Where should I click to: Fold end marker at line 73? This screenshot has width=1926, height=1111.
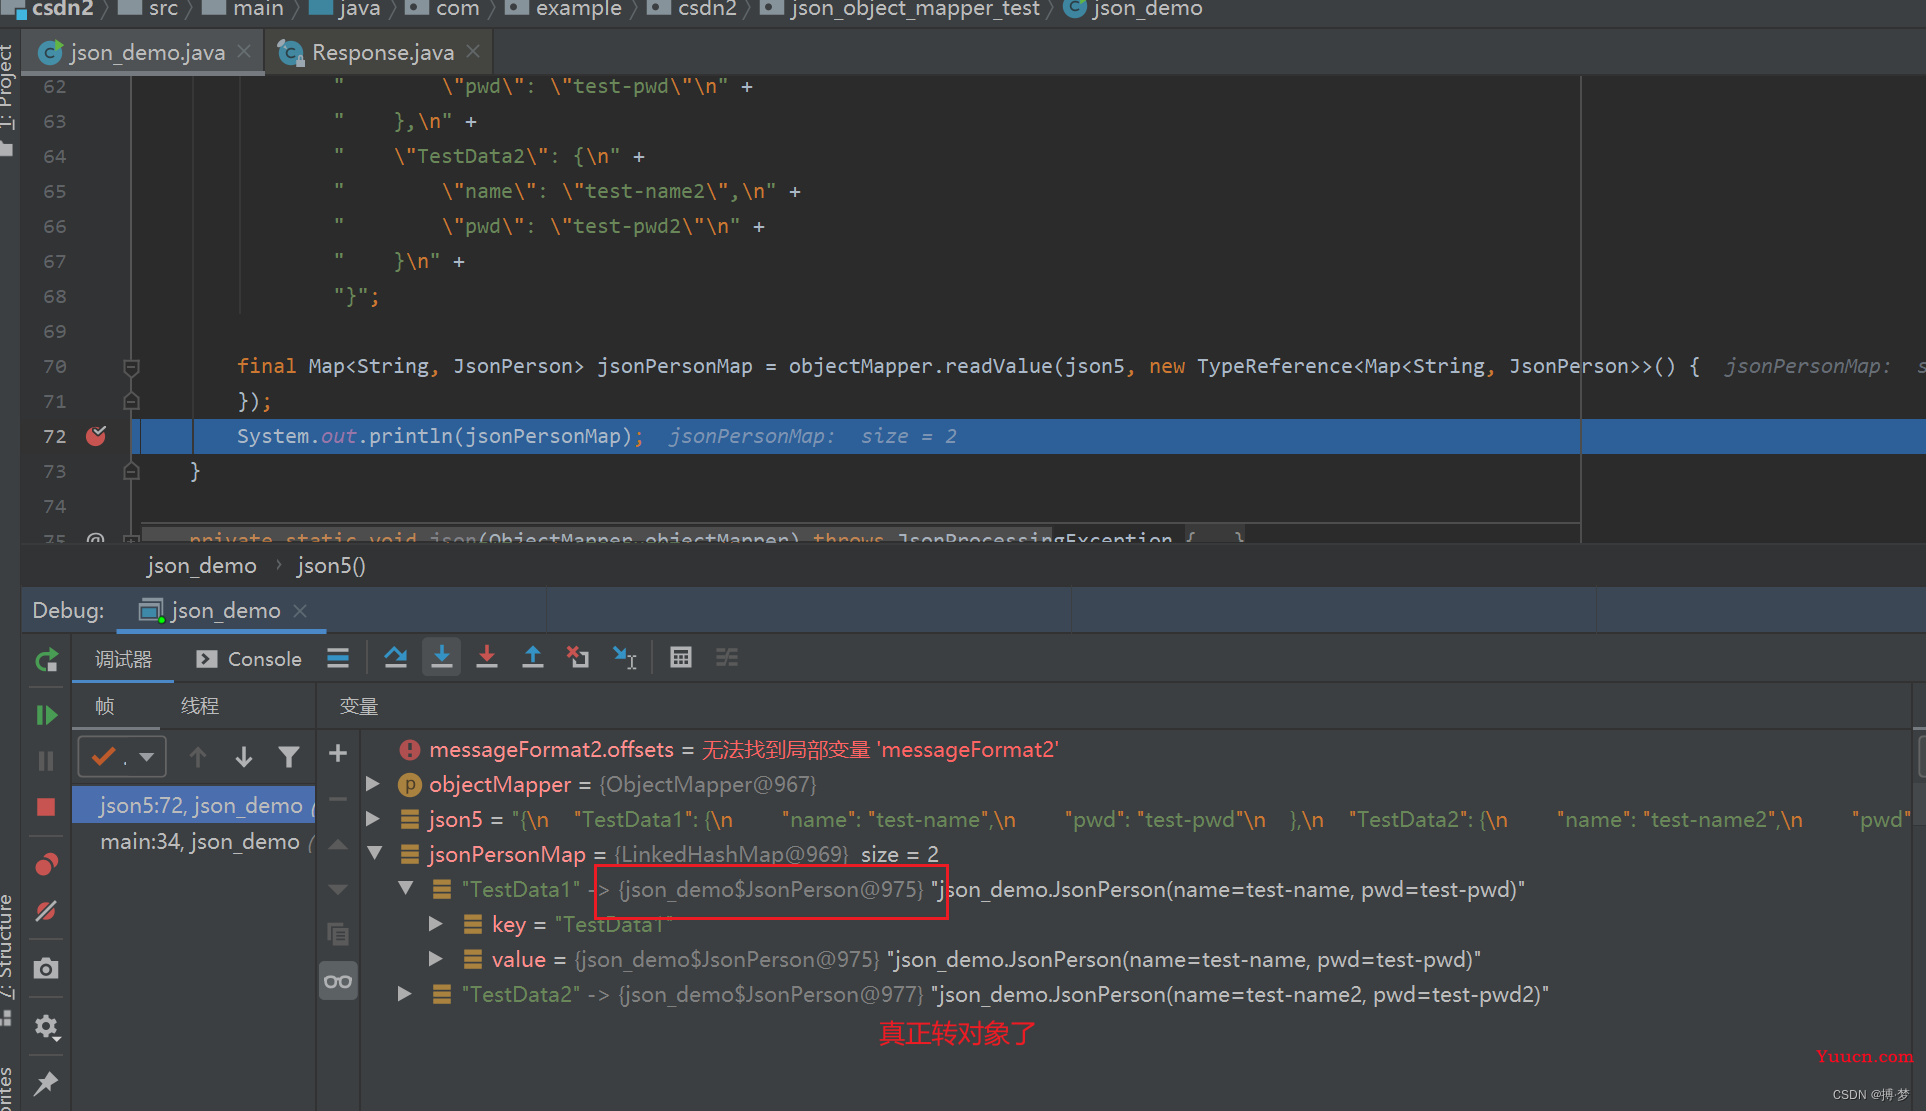pos(131,471)
